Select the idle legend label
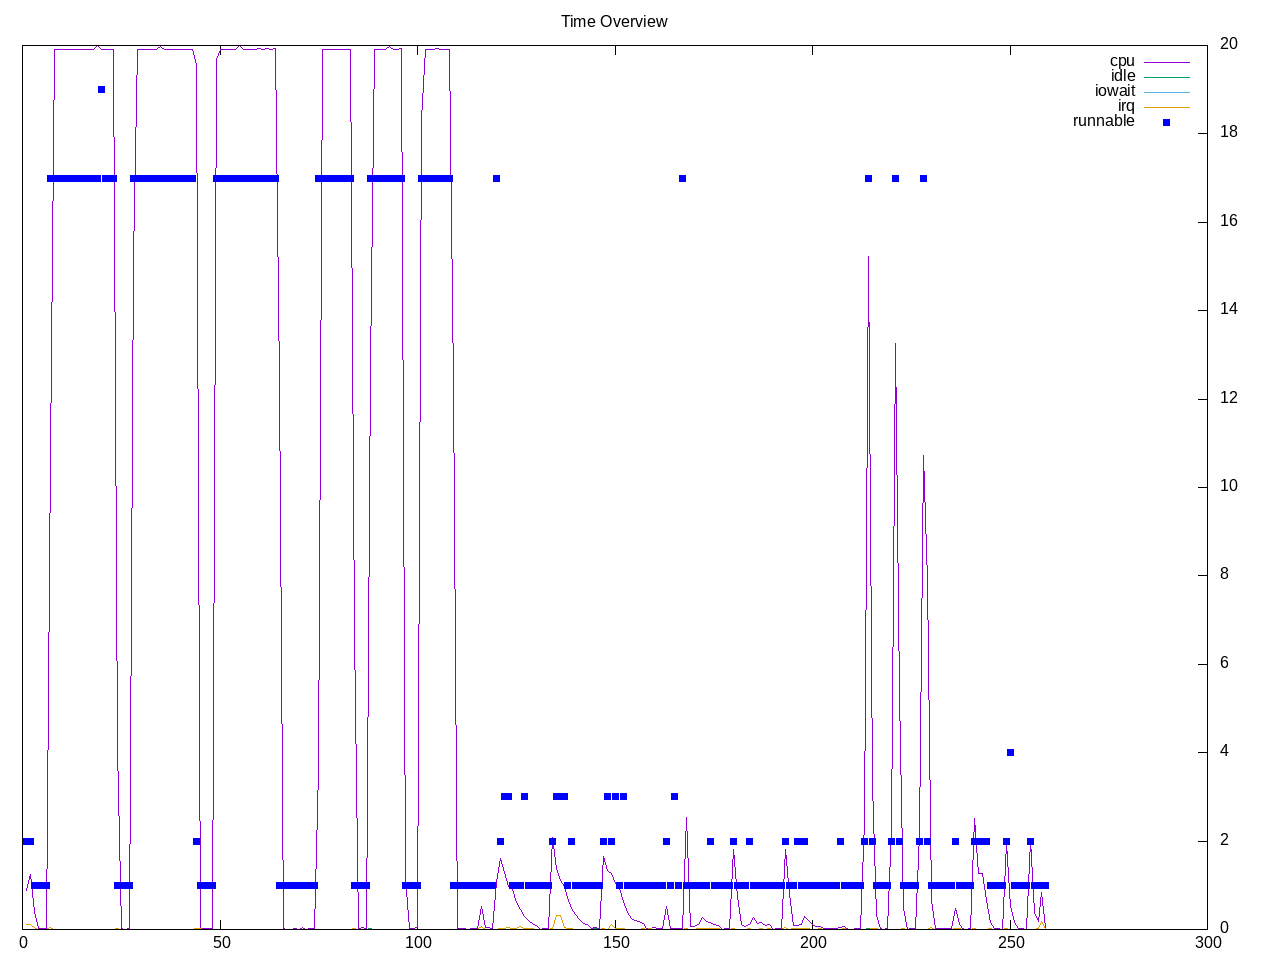The width and height of the screenshot is (1280, 960). [x=1122, y=76]
